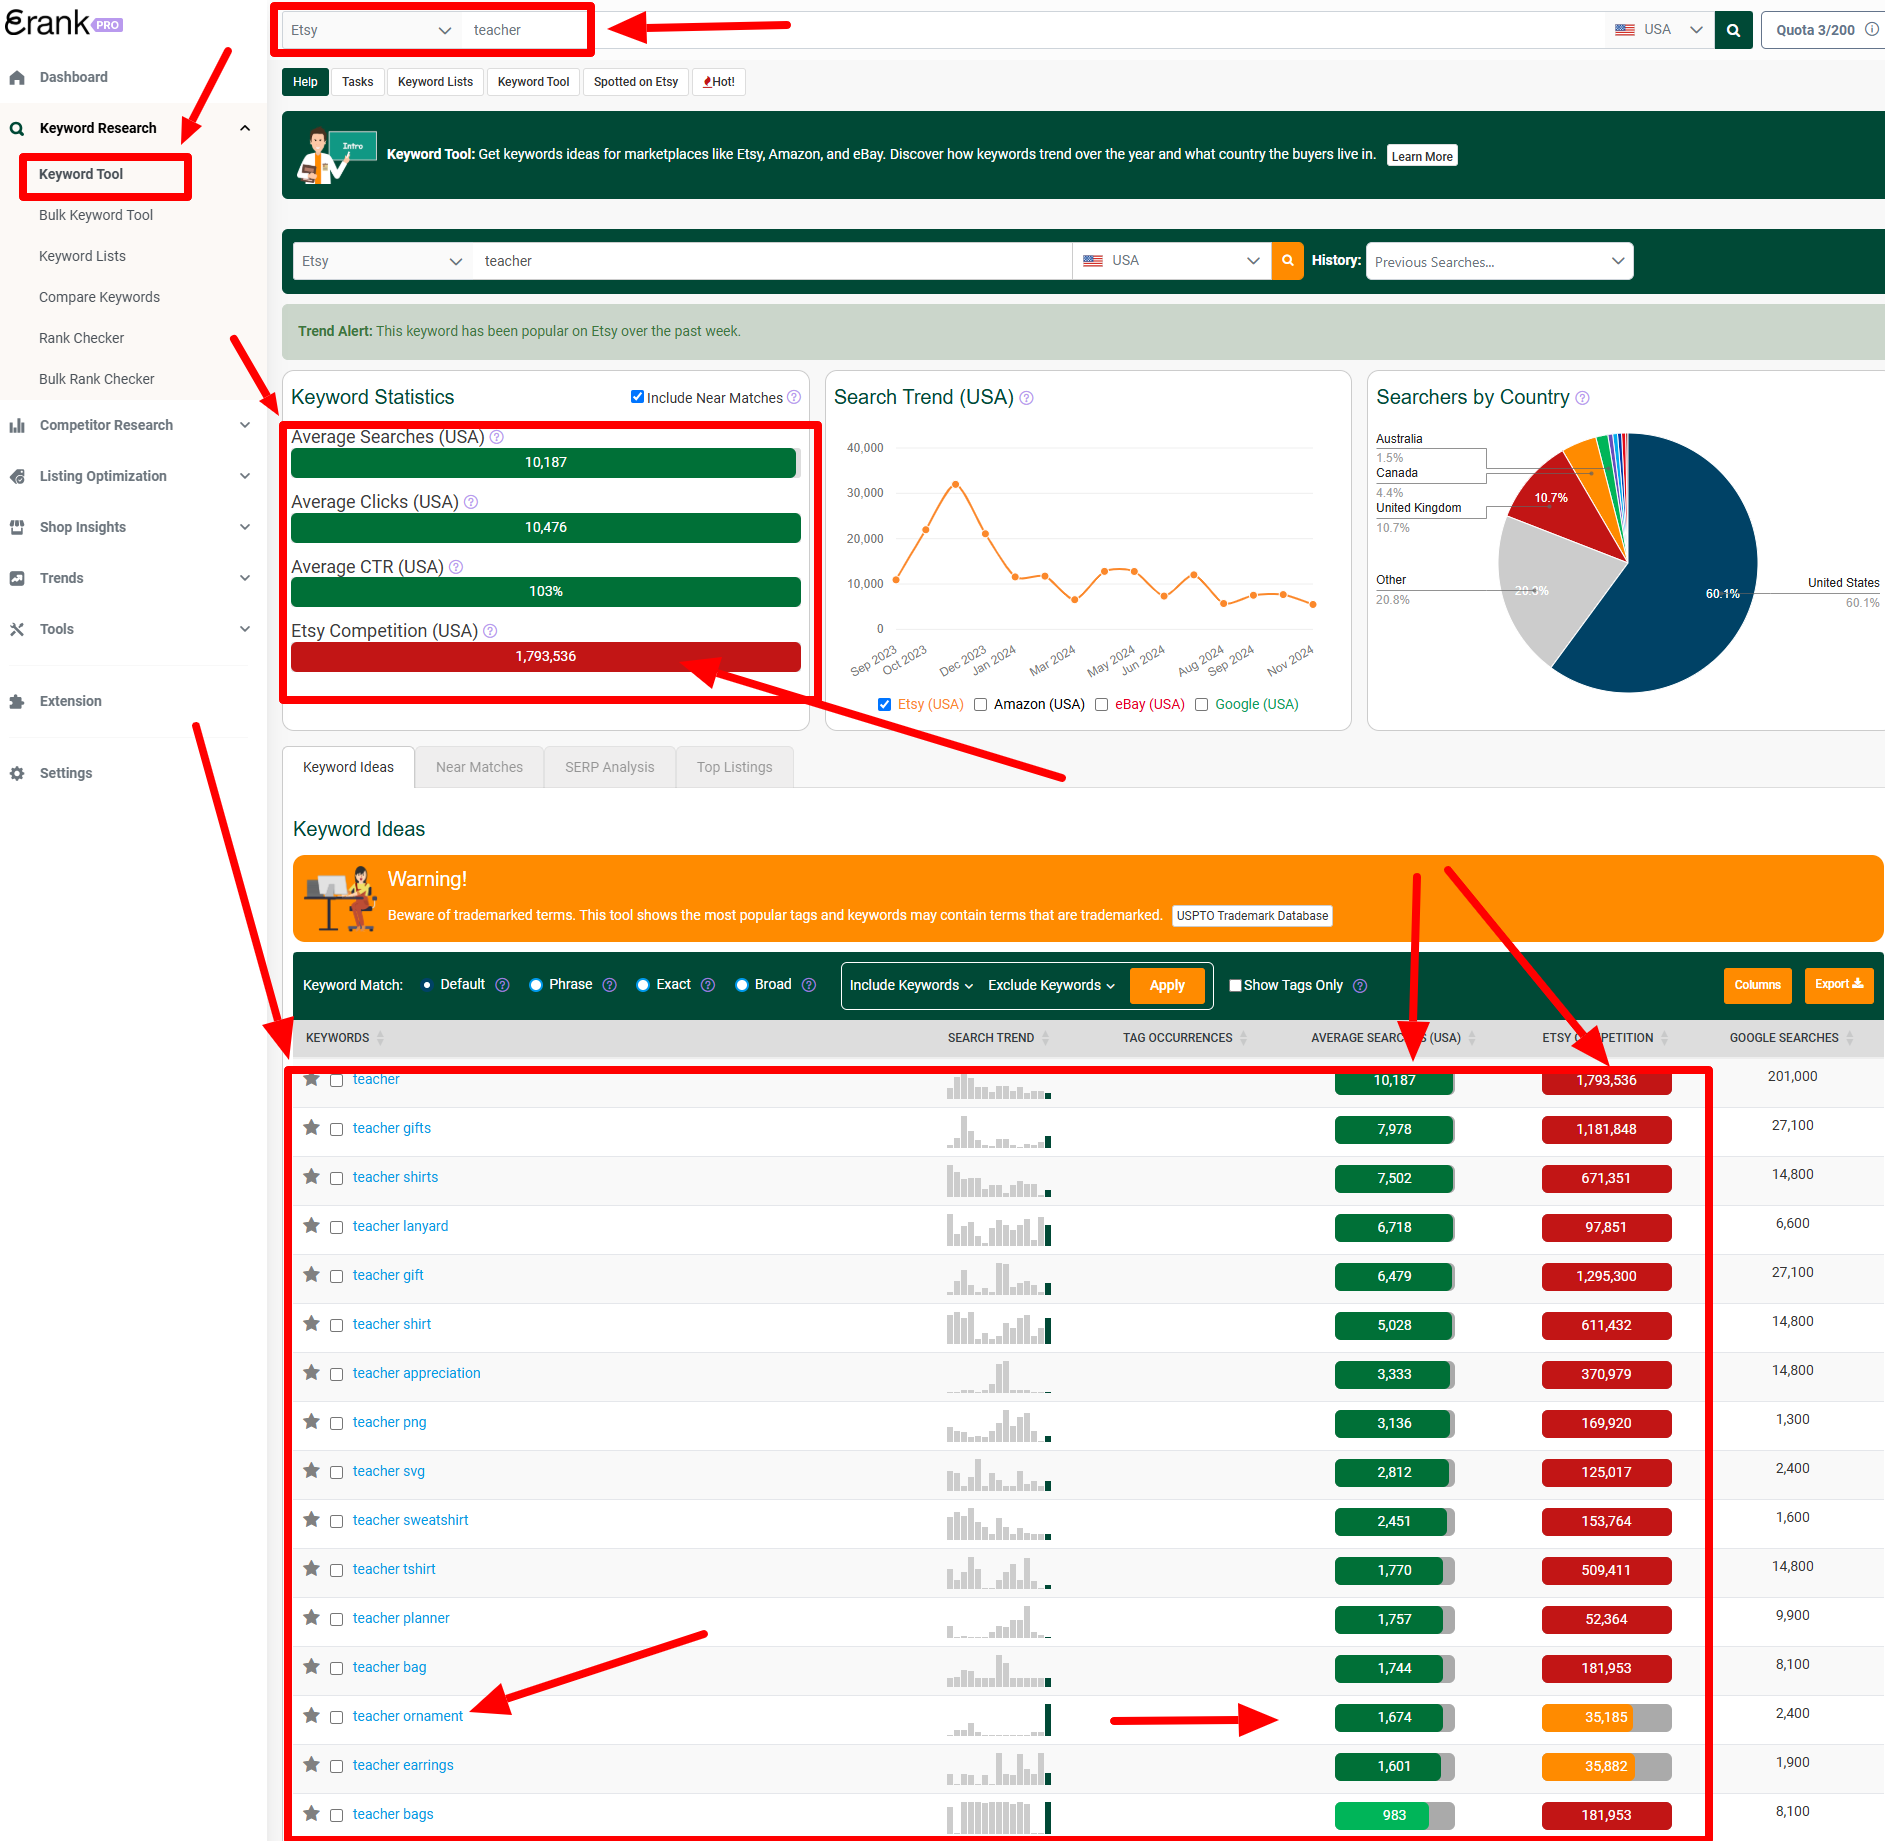Open Previous Searches history dropdown

click(x=1499, y=261)
